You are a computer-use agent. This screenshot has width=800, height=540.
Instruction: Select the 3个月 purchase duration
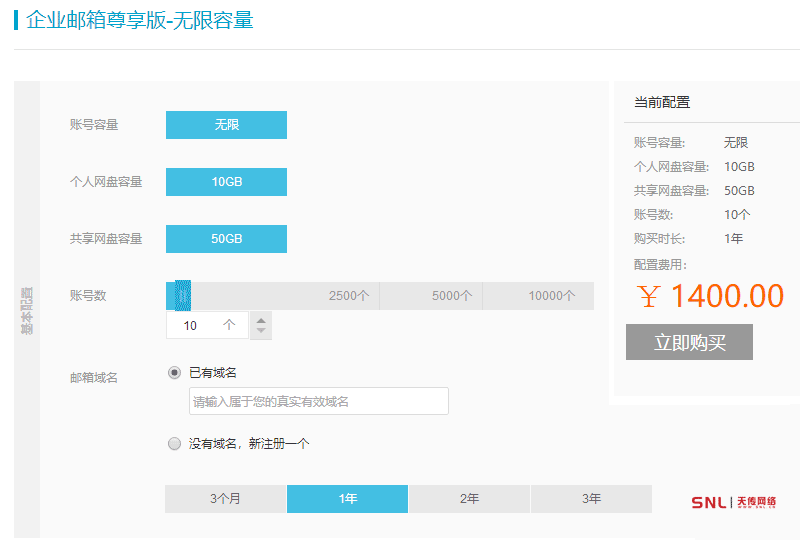[x=225, y=499]
